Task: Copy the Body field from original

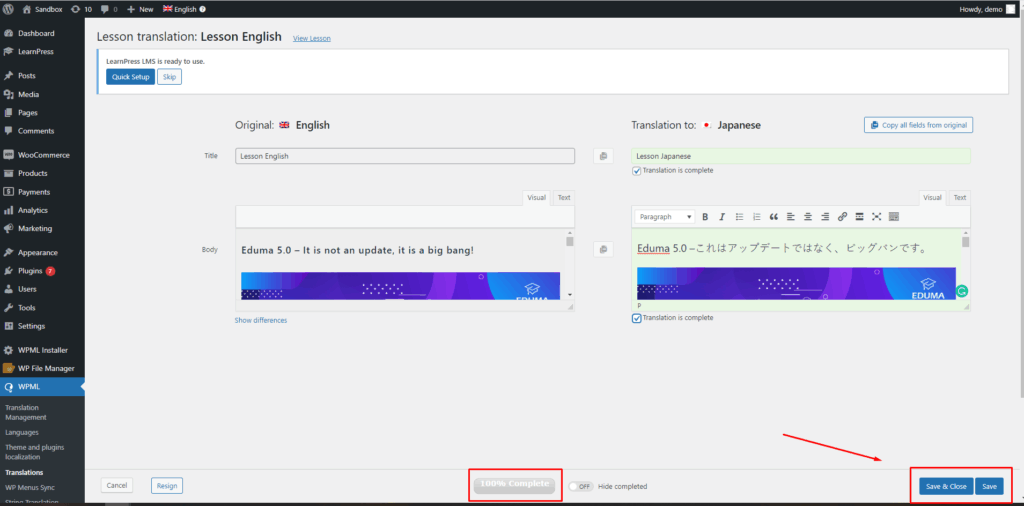Action: point(603,249)
